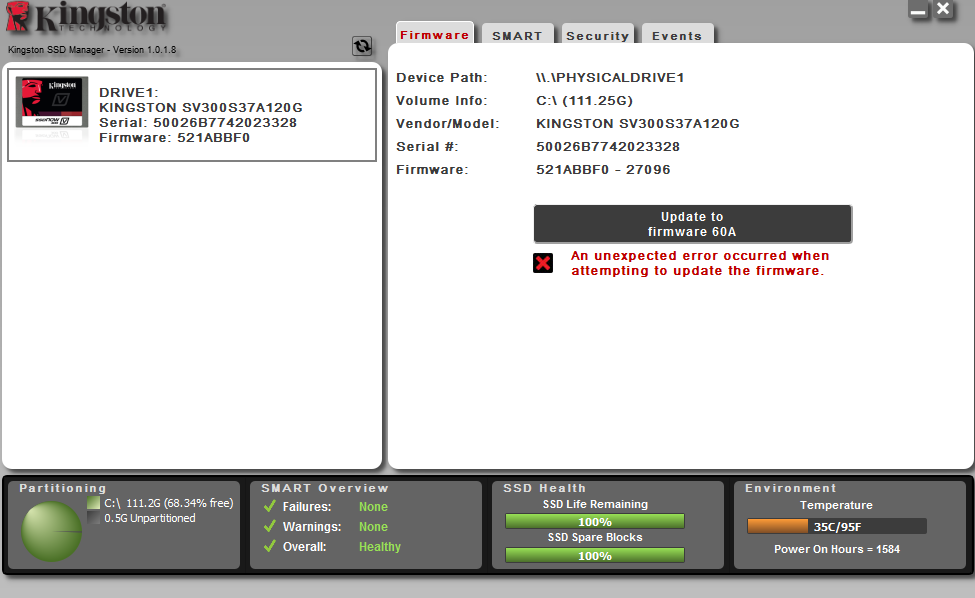The image size is (975, 598).
Task: Click the gray Unpartitioned legend swatch
Action: tap(93, 518)
